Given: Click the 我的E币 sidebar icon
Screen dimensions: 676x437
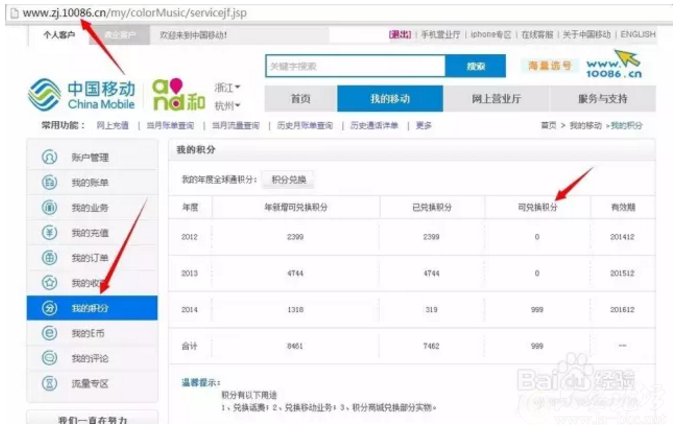Looking at the screenshot, I should coord(49,332).
